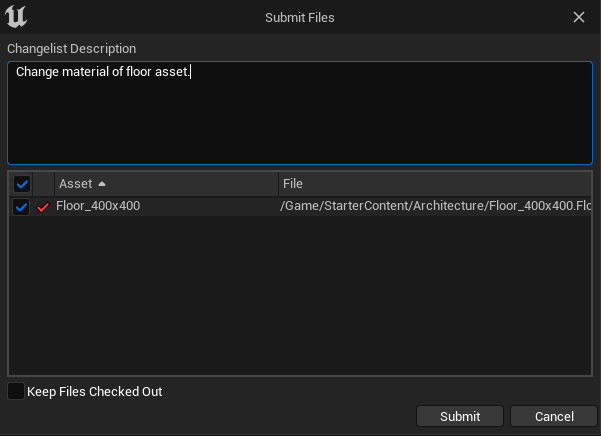Enable Keep Files Checked Out checkbox
Image resolution: width=601 pixels, height=436 pixels.
pos(16,391)
